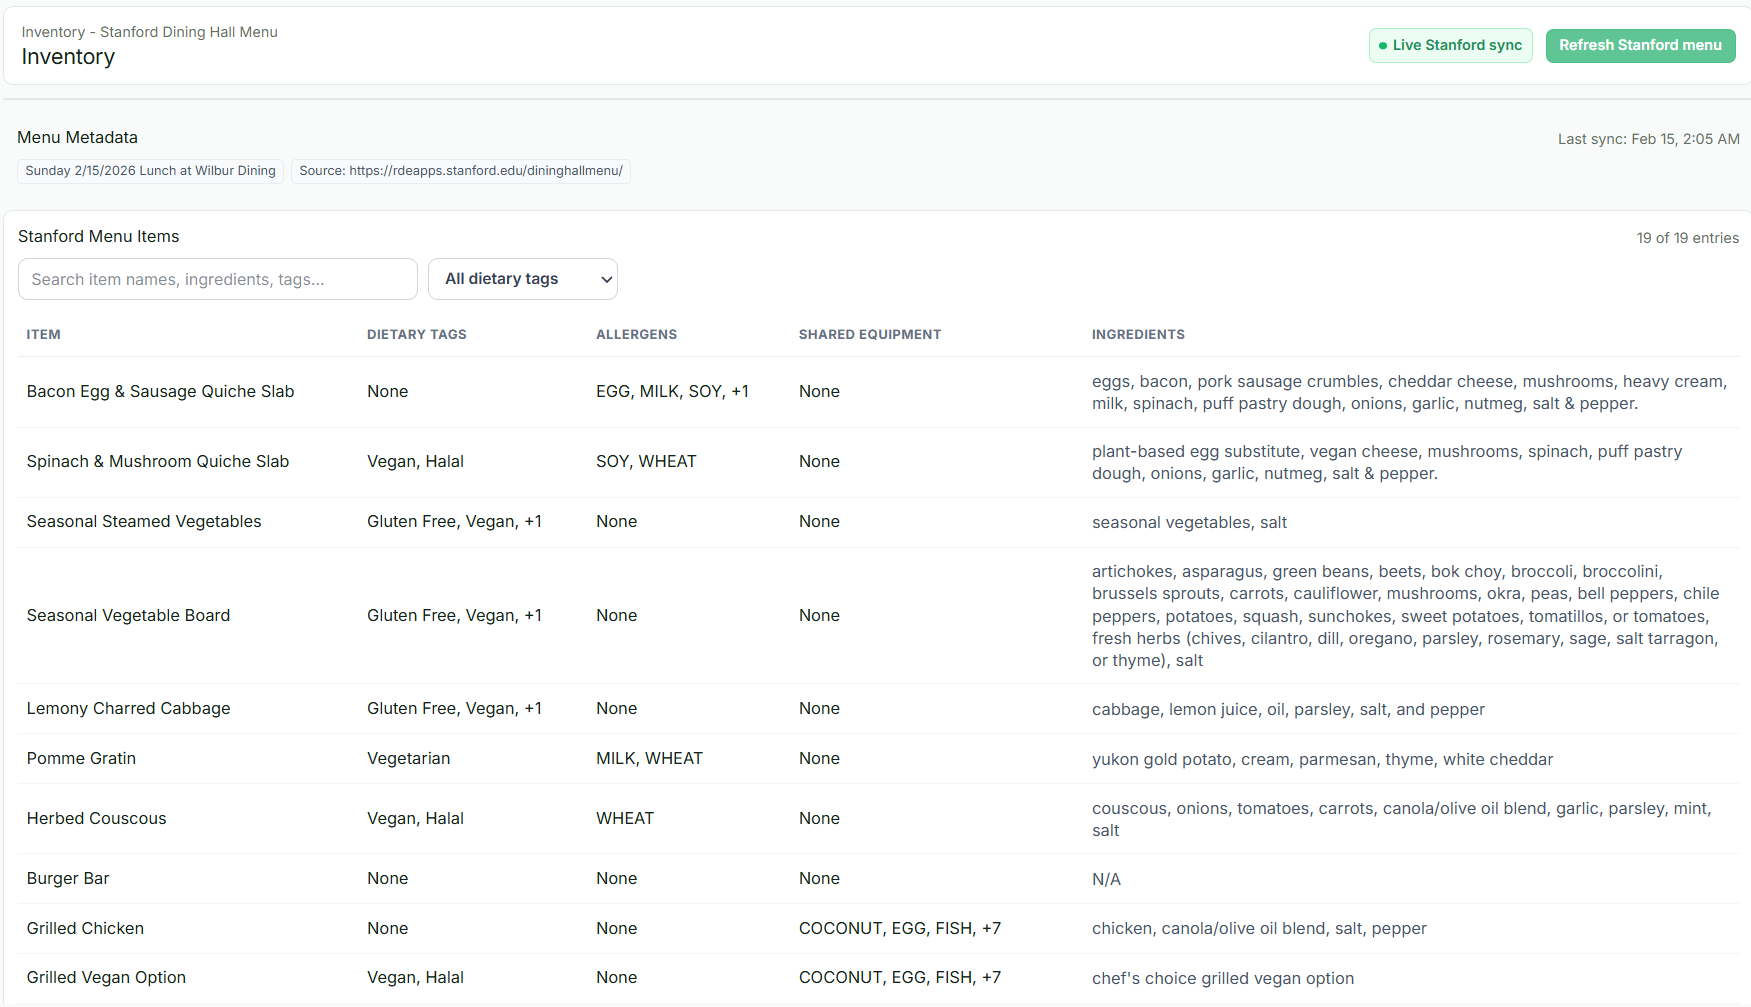
Task: Click the Refresh Stanford menu button
Action: point(1640,45)
